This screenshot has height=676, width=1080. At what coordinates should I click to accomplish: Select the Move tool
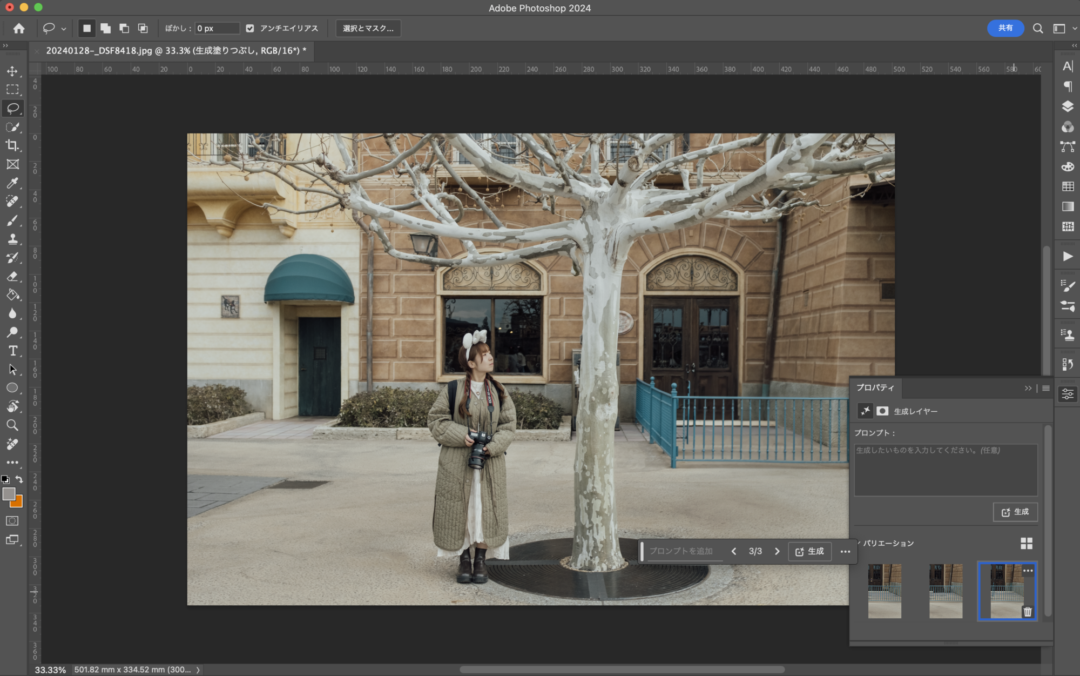[13, 71]
